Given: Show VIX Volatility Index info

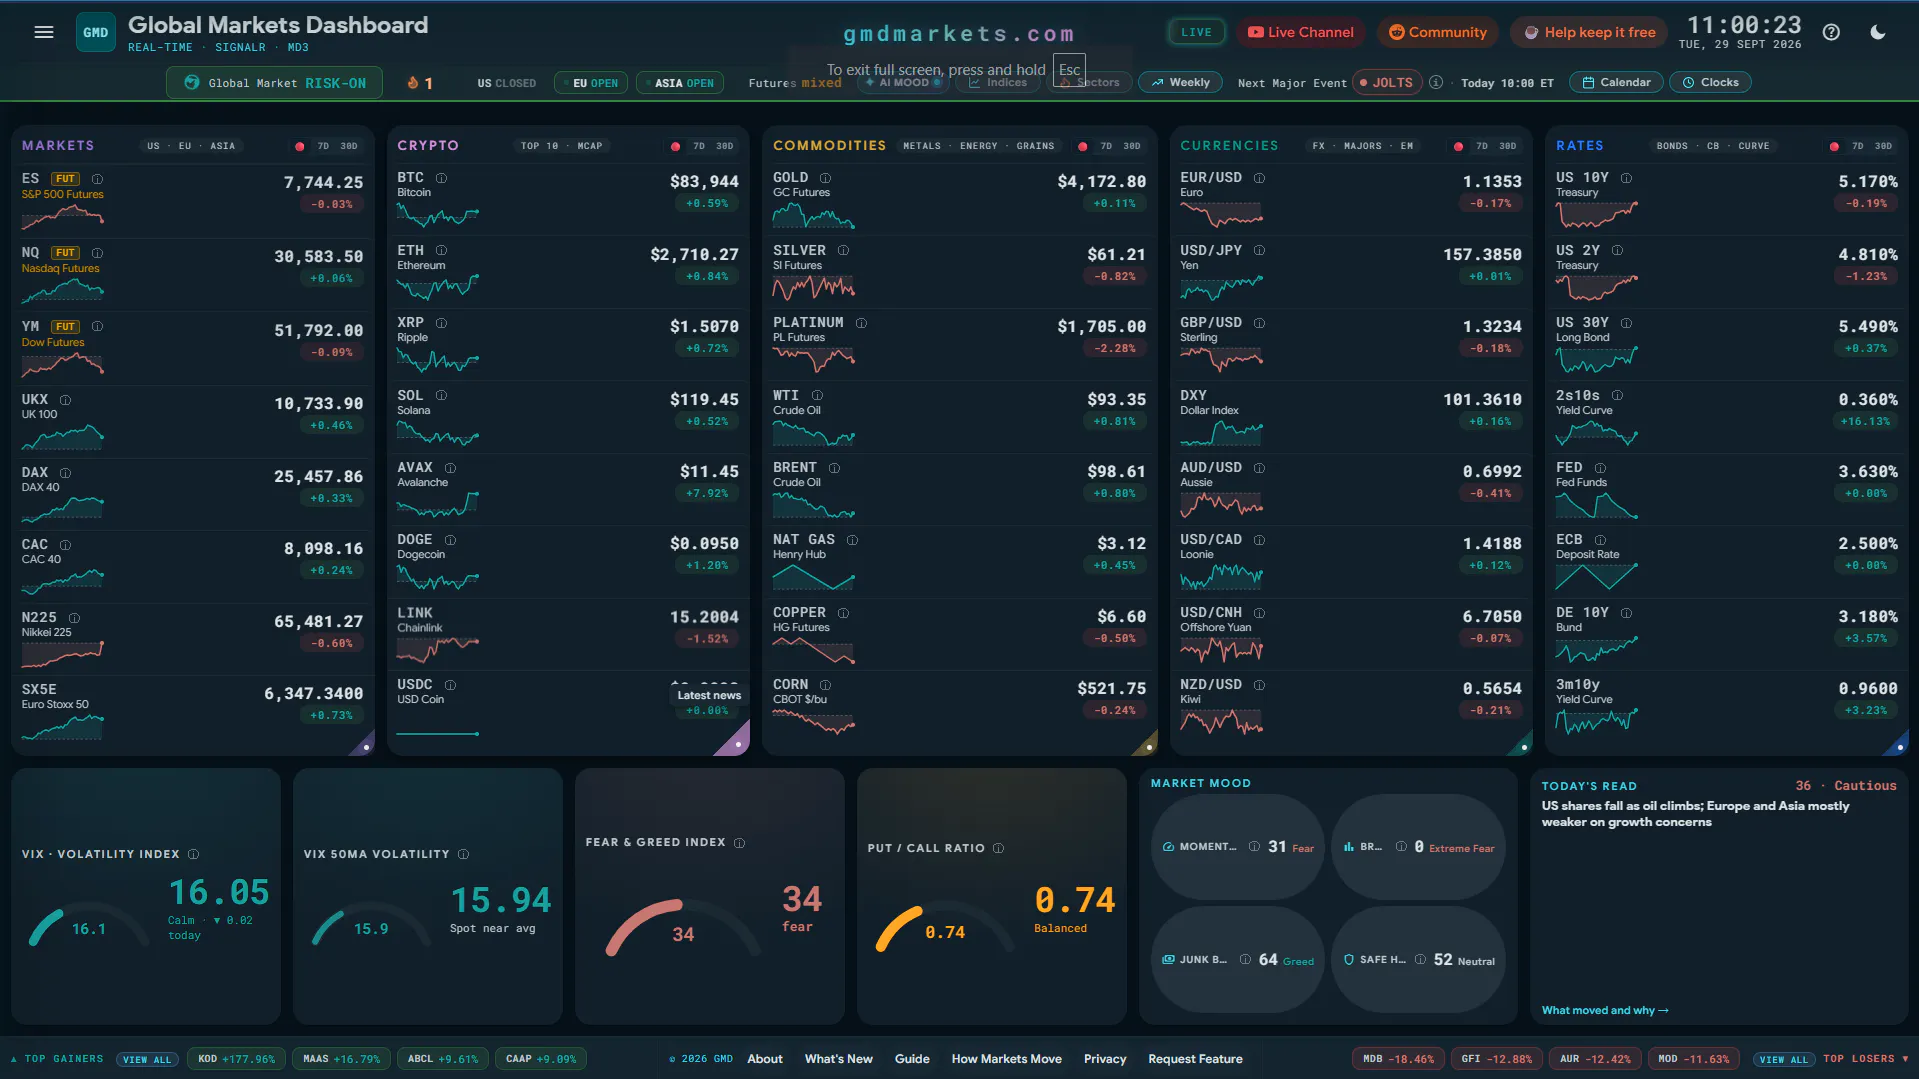Looking at the screenshot, I should point(193,854).
